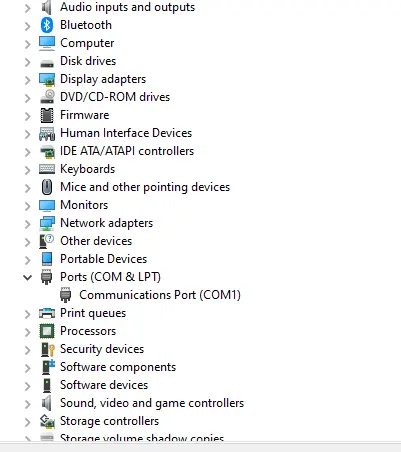401x452 pixels.
Task: Expand the Monitors arrow
Action: [x=28, y=206]
